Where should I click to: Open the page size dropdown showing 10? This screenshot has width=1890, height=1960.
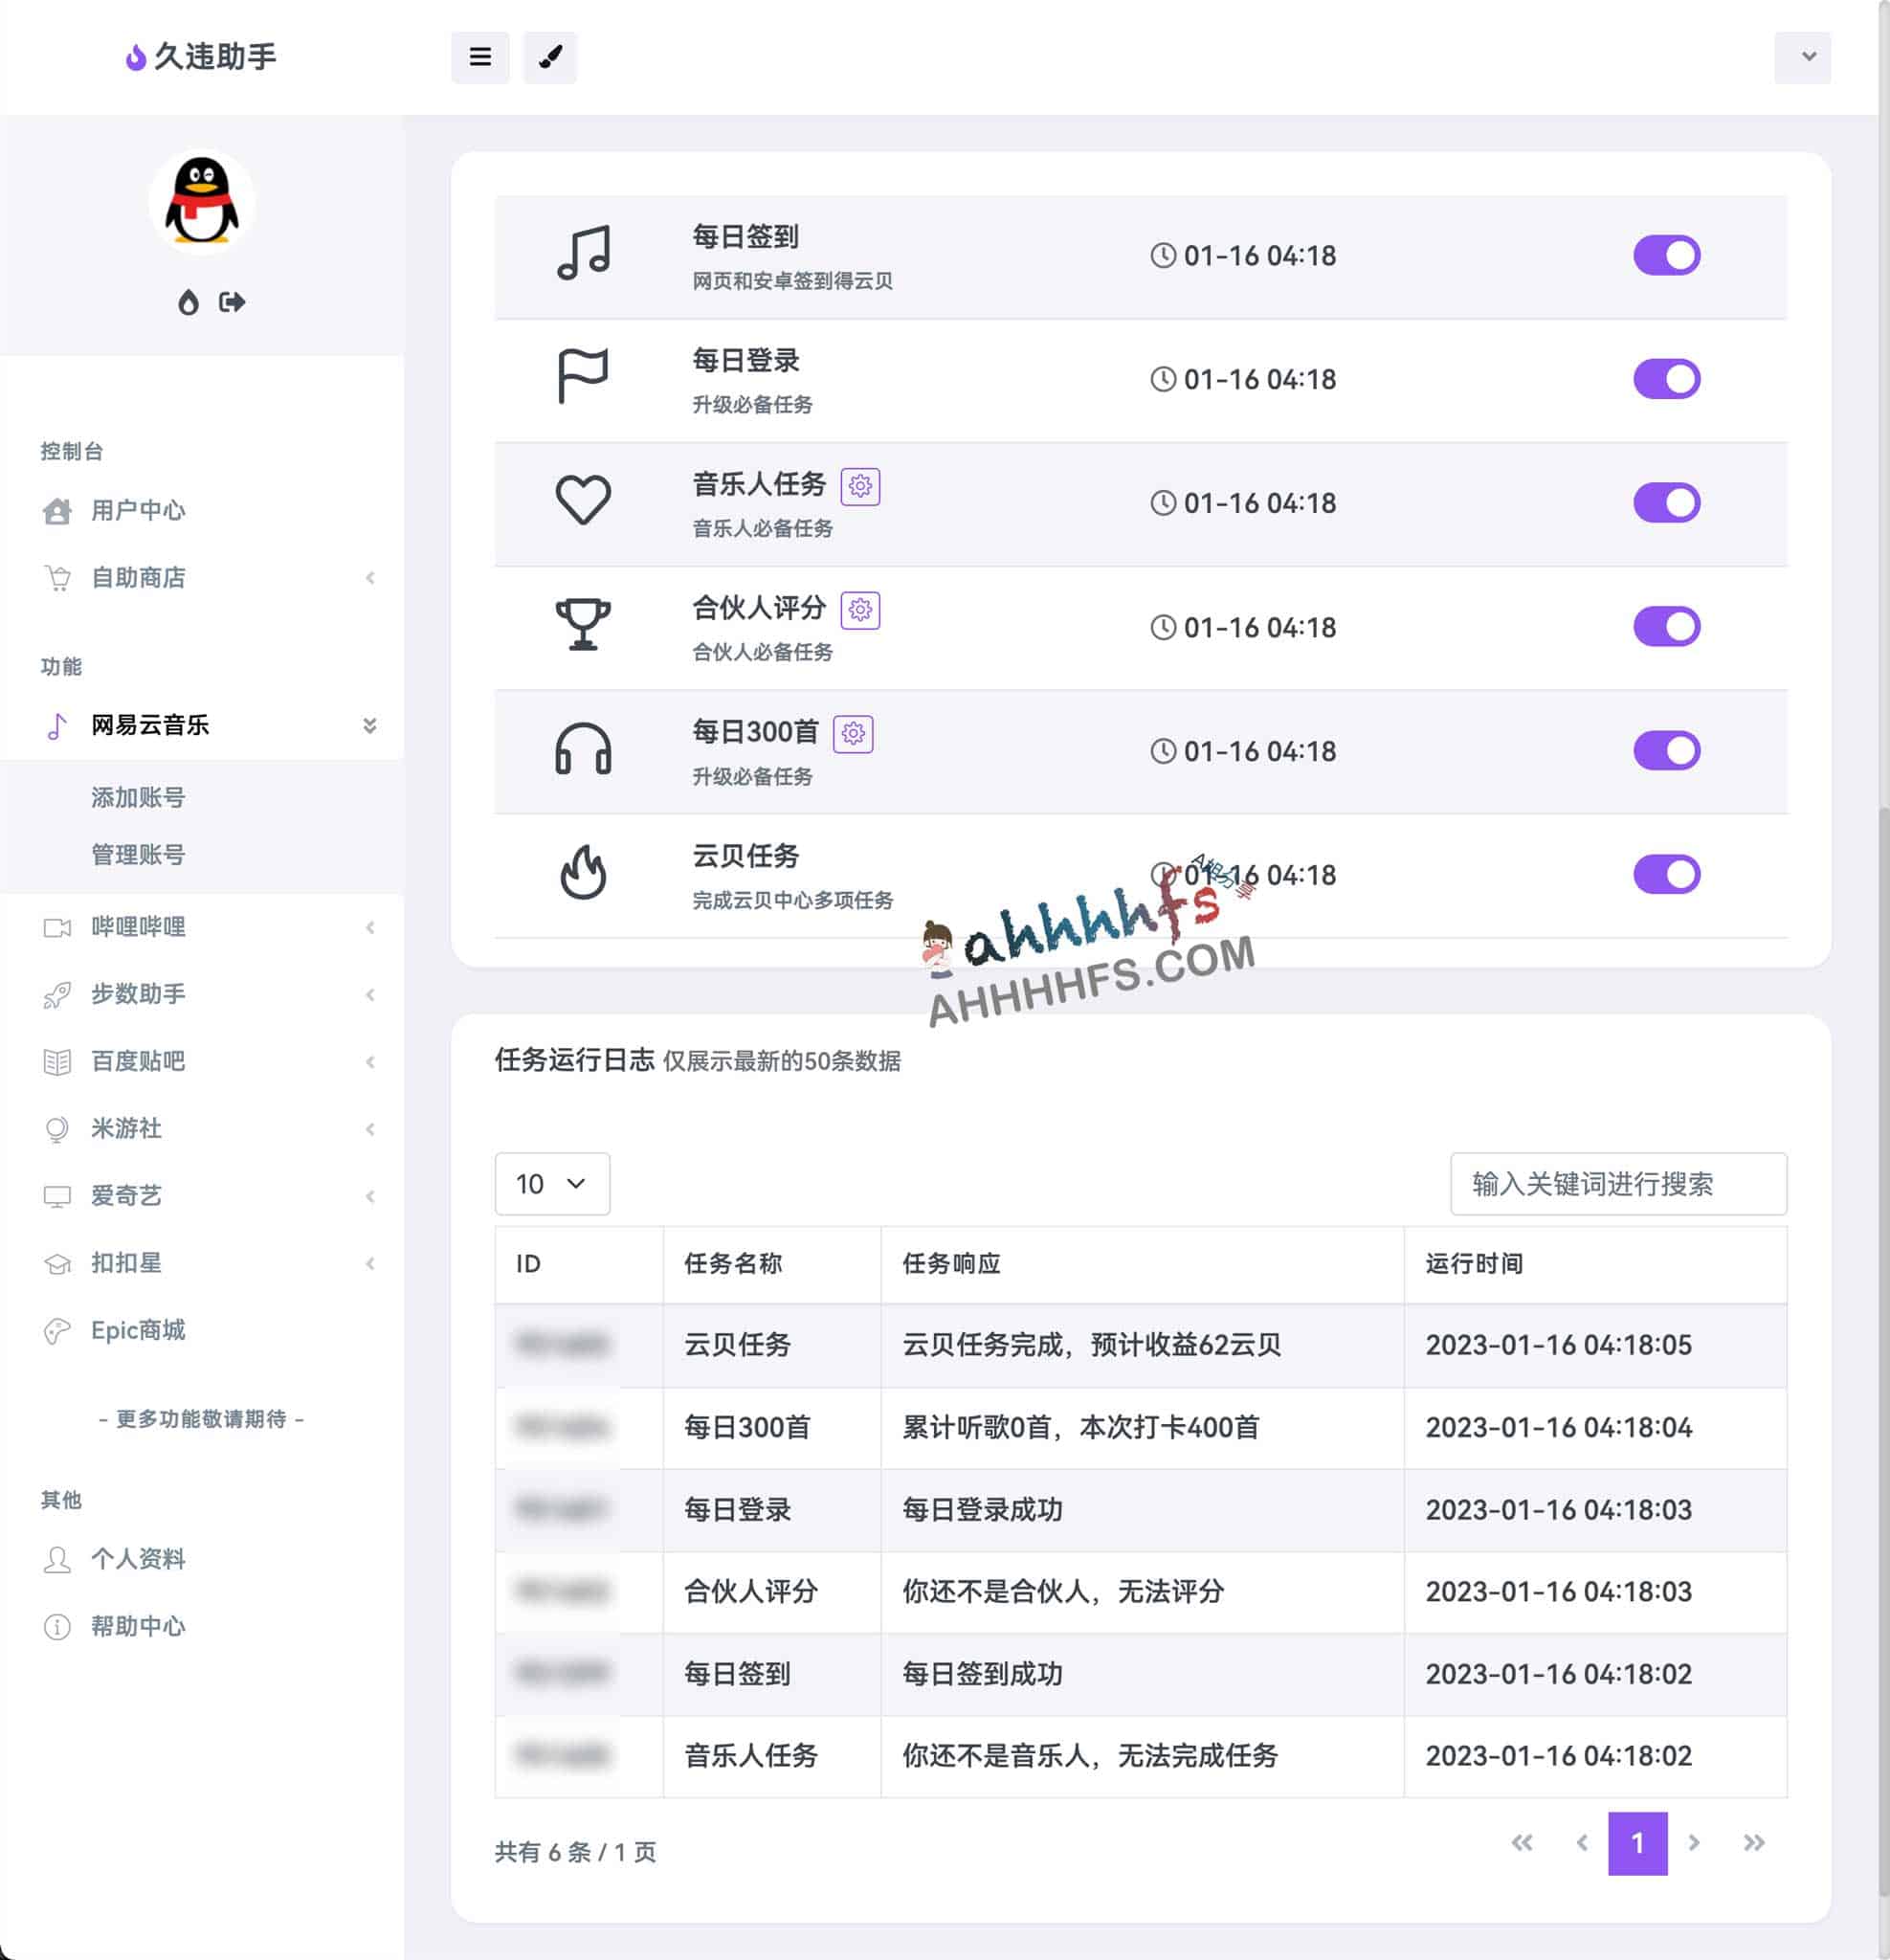(x=551, y=1184)
